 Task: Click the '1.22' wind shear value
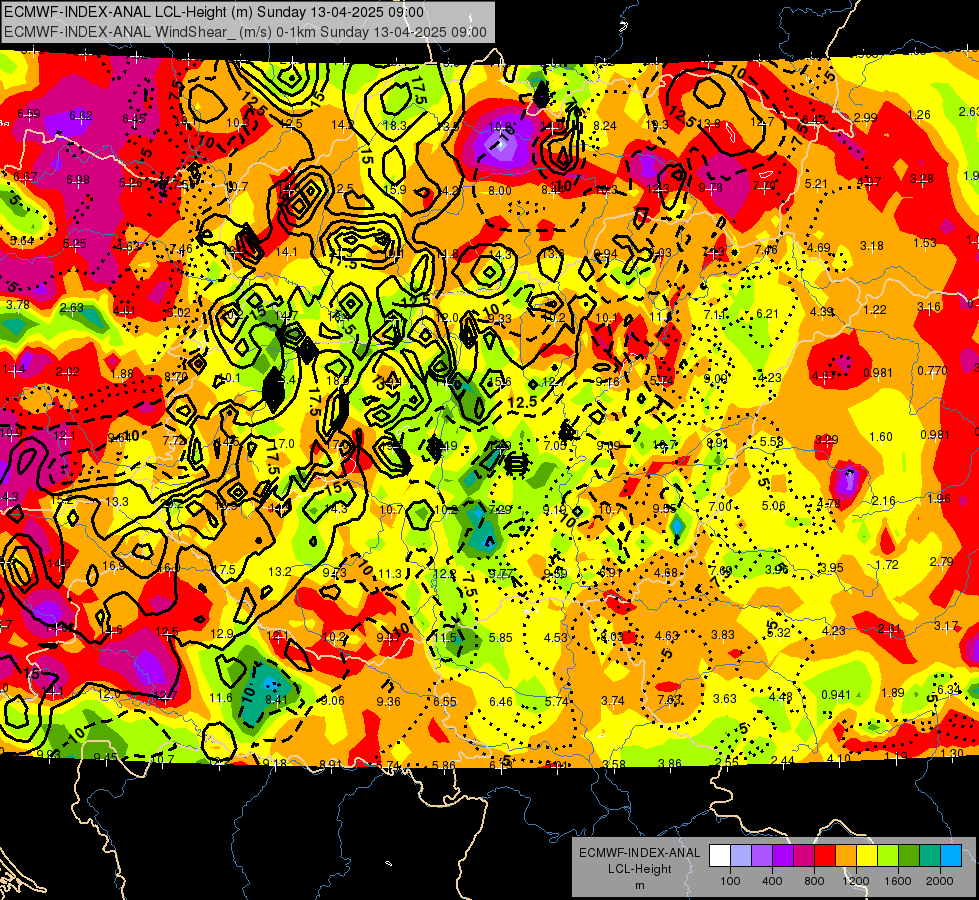coord(875,309)
